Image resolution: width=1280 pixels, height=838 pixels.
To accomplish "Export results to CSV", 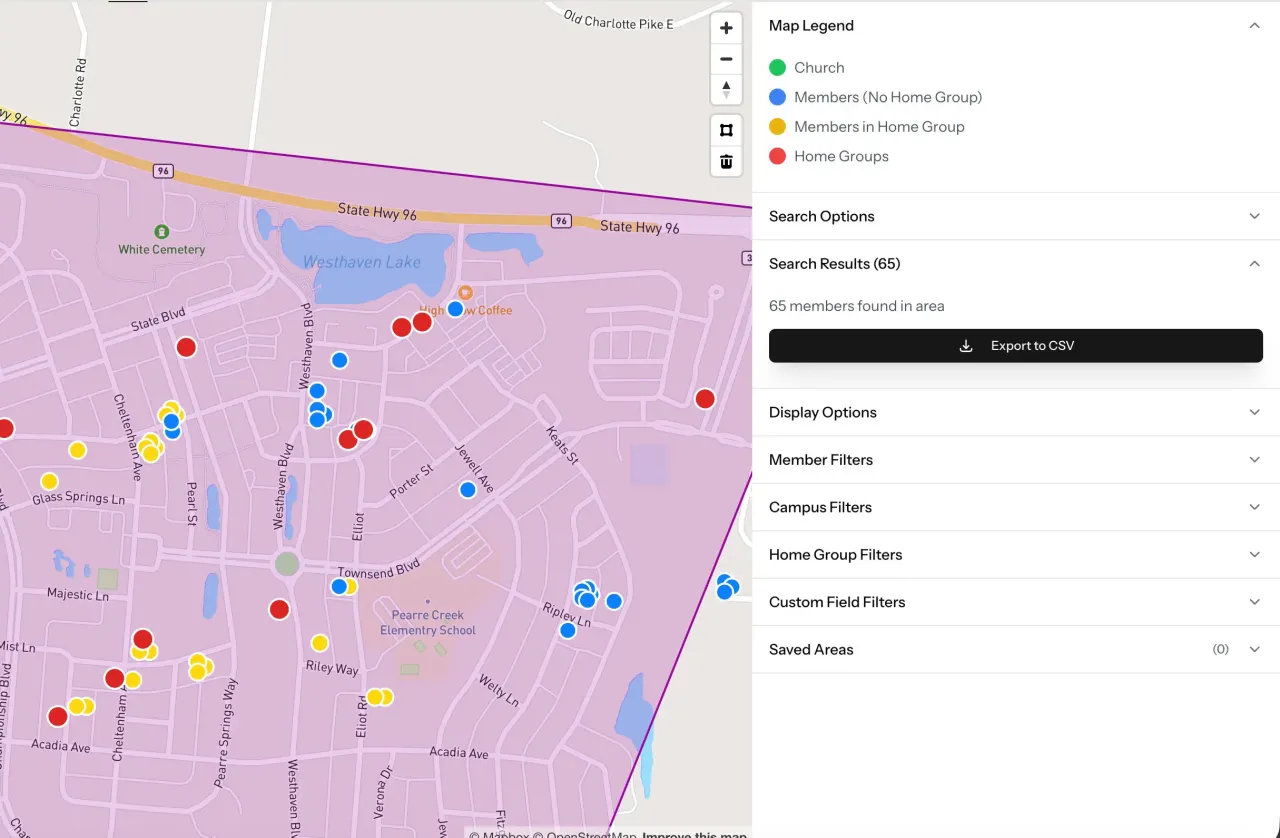I will 1016,346.
